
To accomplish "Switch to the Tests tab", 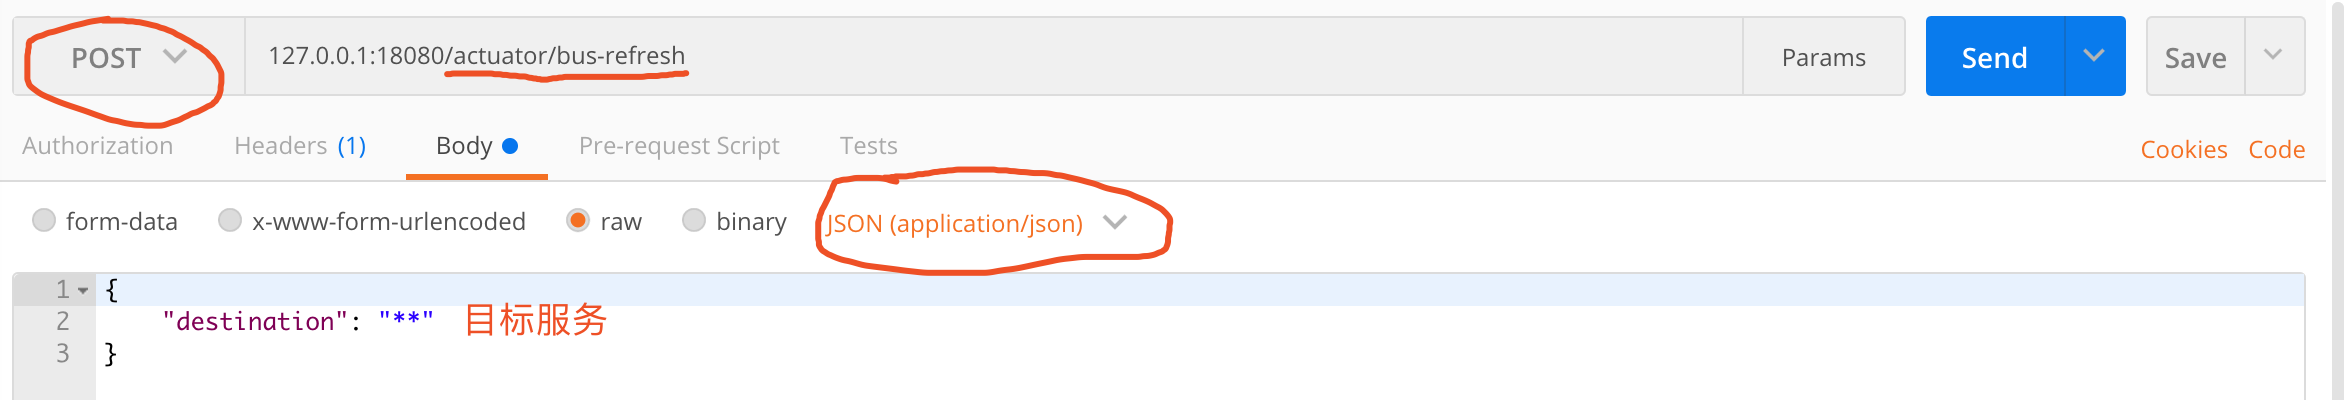I will pos(868,146).
